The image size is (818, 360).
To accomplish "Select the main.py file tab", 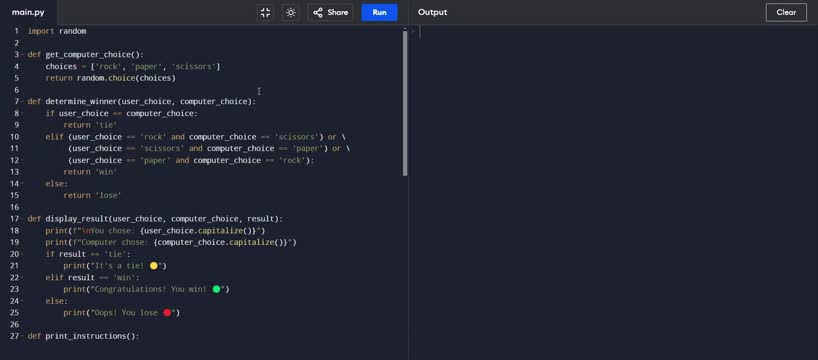I will click(x=28, y=13).
